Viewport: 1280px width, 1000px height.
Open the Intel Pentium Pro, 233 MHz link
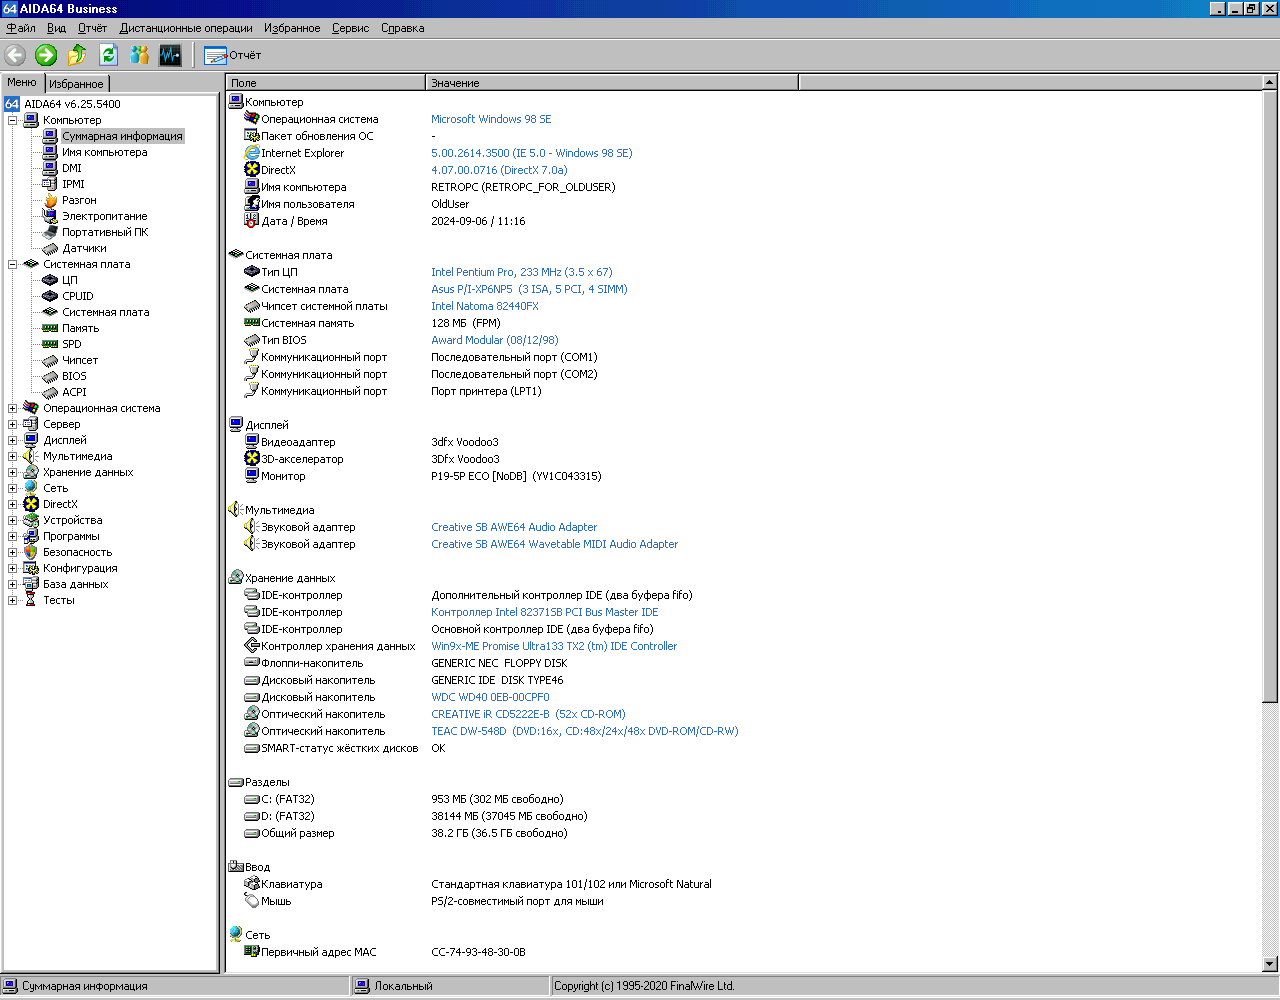(x=522, y=272)
